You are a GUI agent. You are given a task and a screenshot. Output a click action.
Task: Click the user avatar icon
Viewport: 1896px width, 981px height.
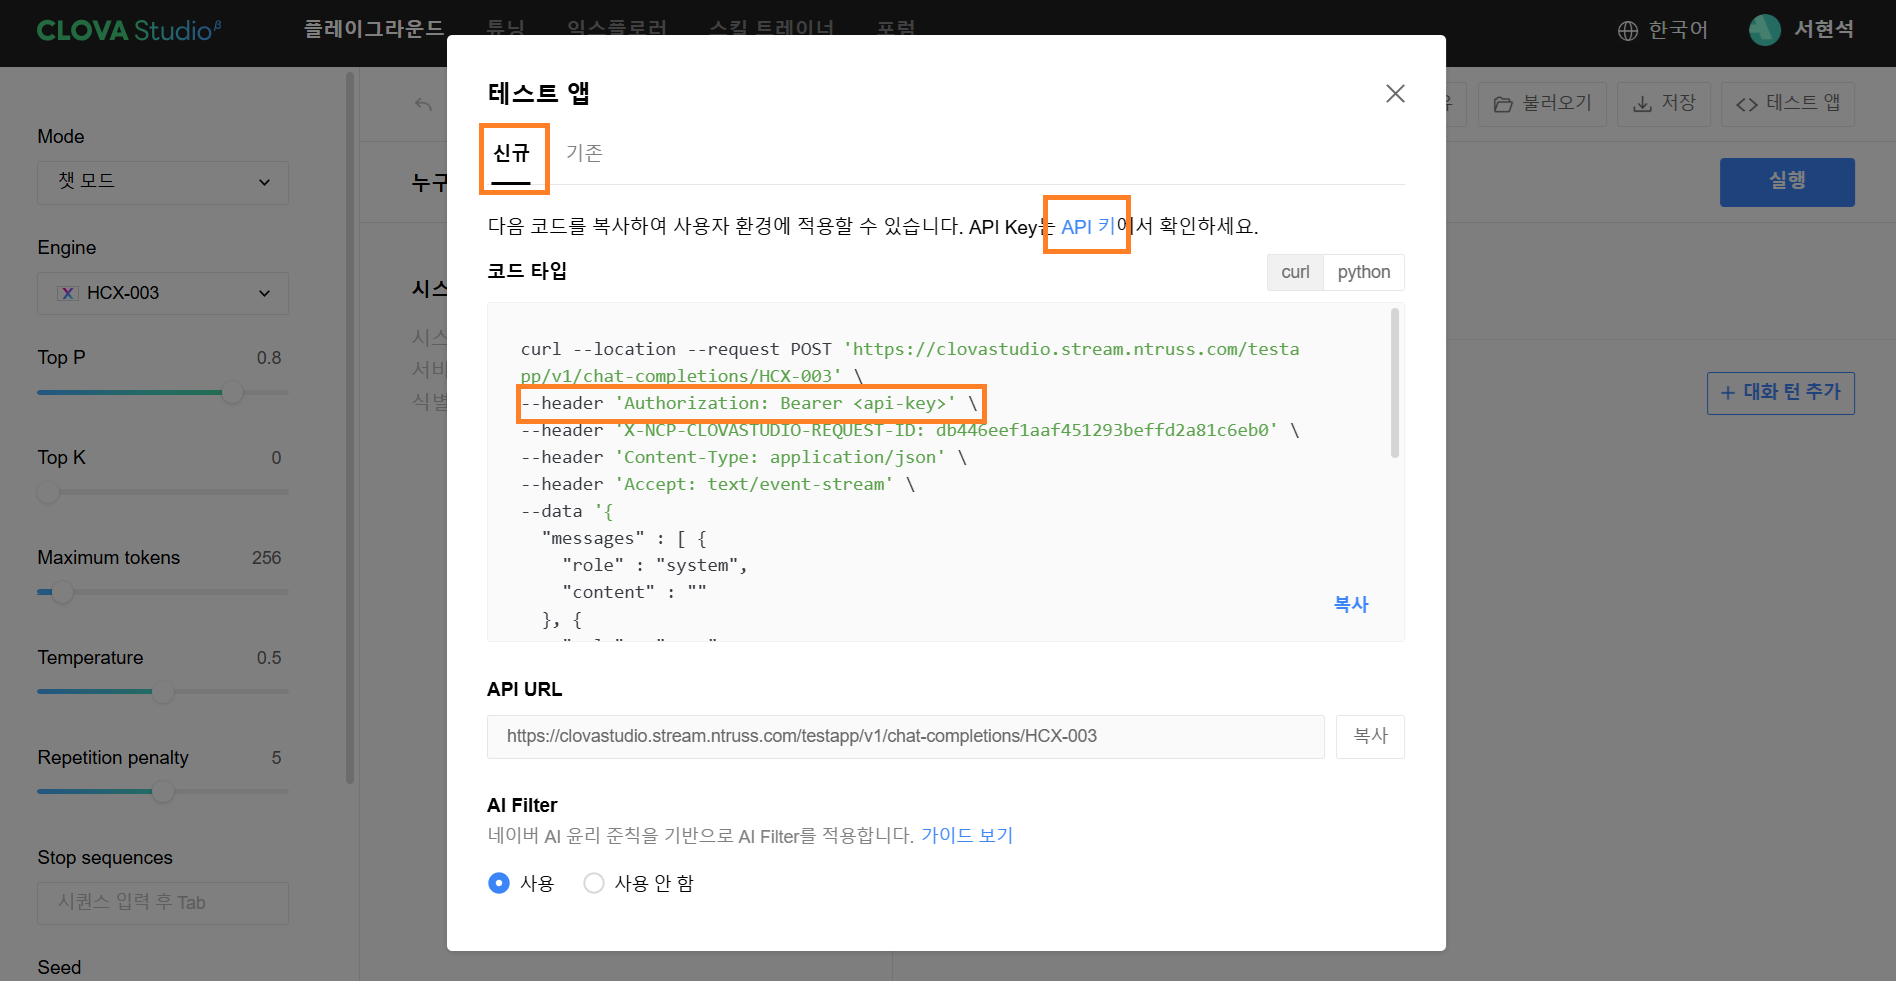pos(1765,30)
